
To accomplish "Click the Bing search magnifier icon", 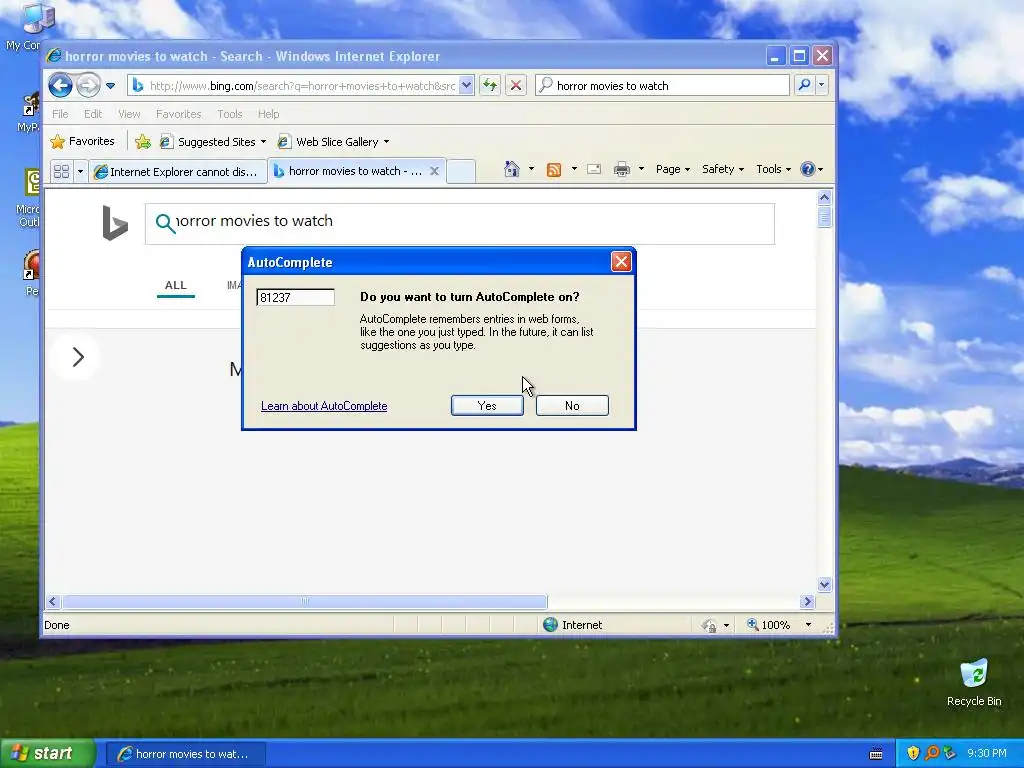I will (165, 223).
